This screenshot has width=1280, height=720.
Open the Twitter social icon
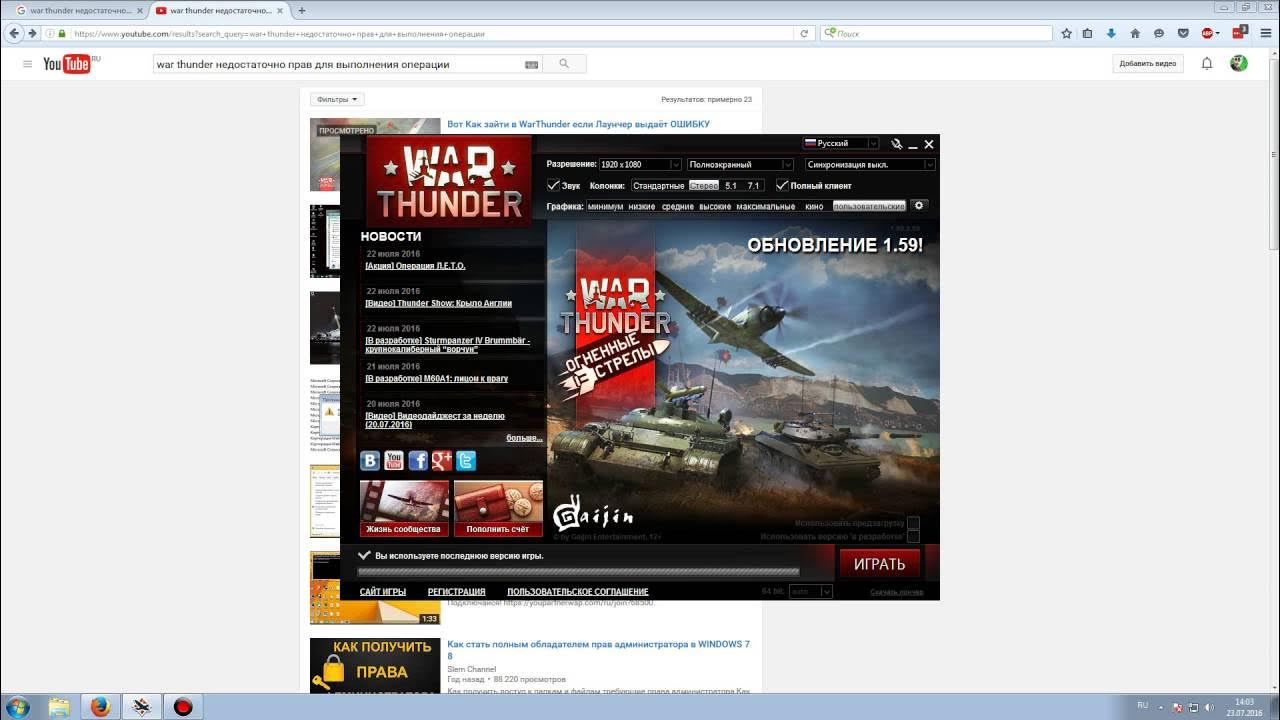466,461
